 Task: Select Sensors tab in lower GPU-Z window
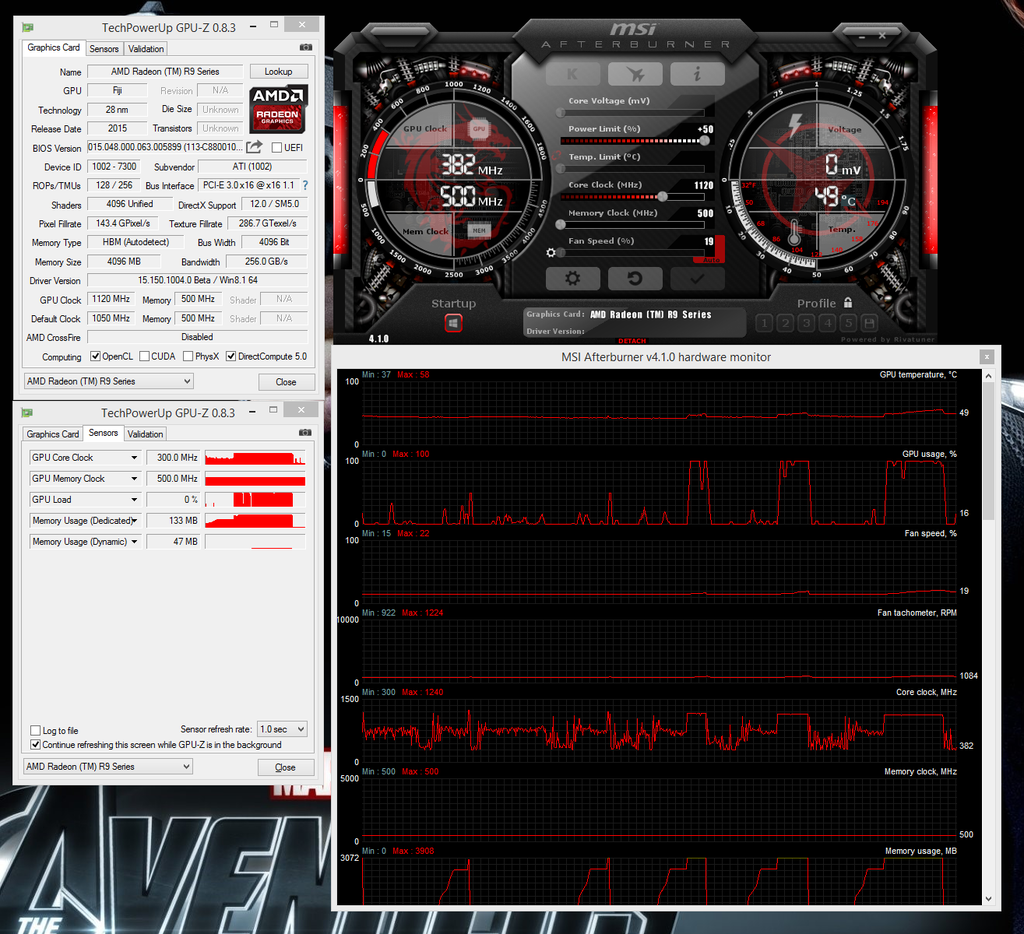tap(103, 433)
